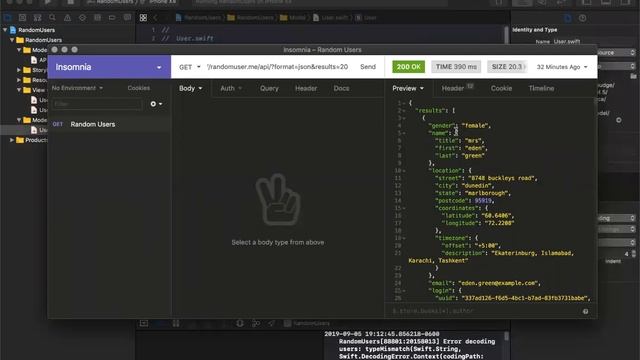
Task: Switch to Timeline tab
Action: (x=541, y=89)
